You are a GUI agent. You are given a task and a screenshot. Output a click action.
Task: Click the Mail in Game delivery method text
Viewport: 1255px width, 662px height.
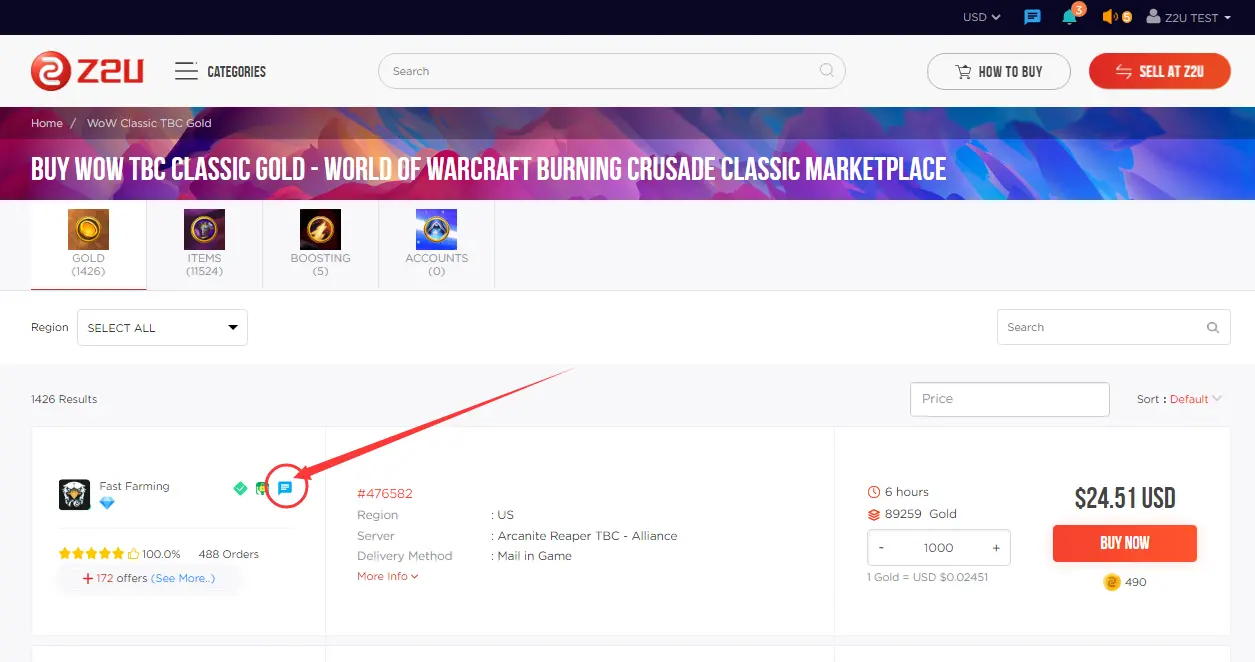(535, 556)
